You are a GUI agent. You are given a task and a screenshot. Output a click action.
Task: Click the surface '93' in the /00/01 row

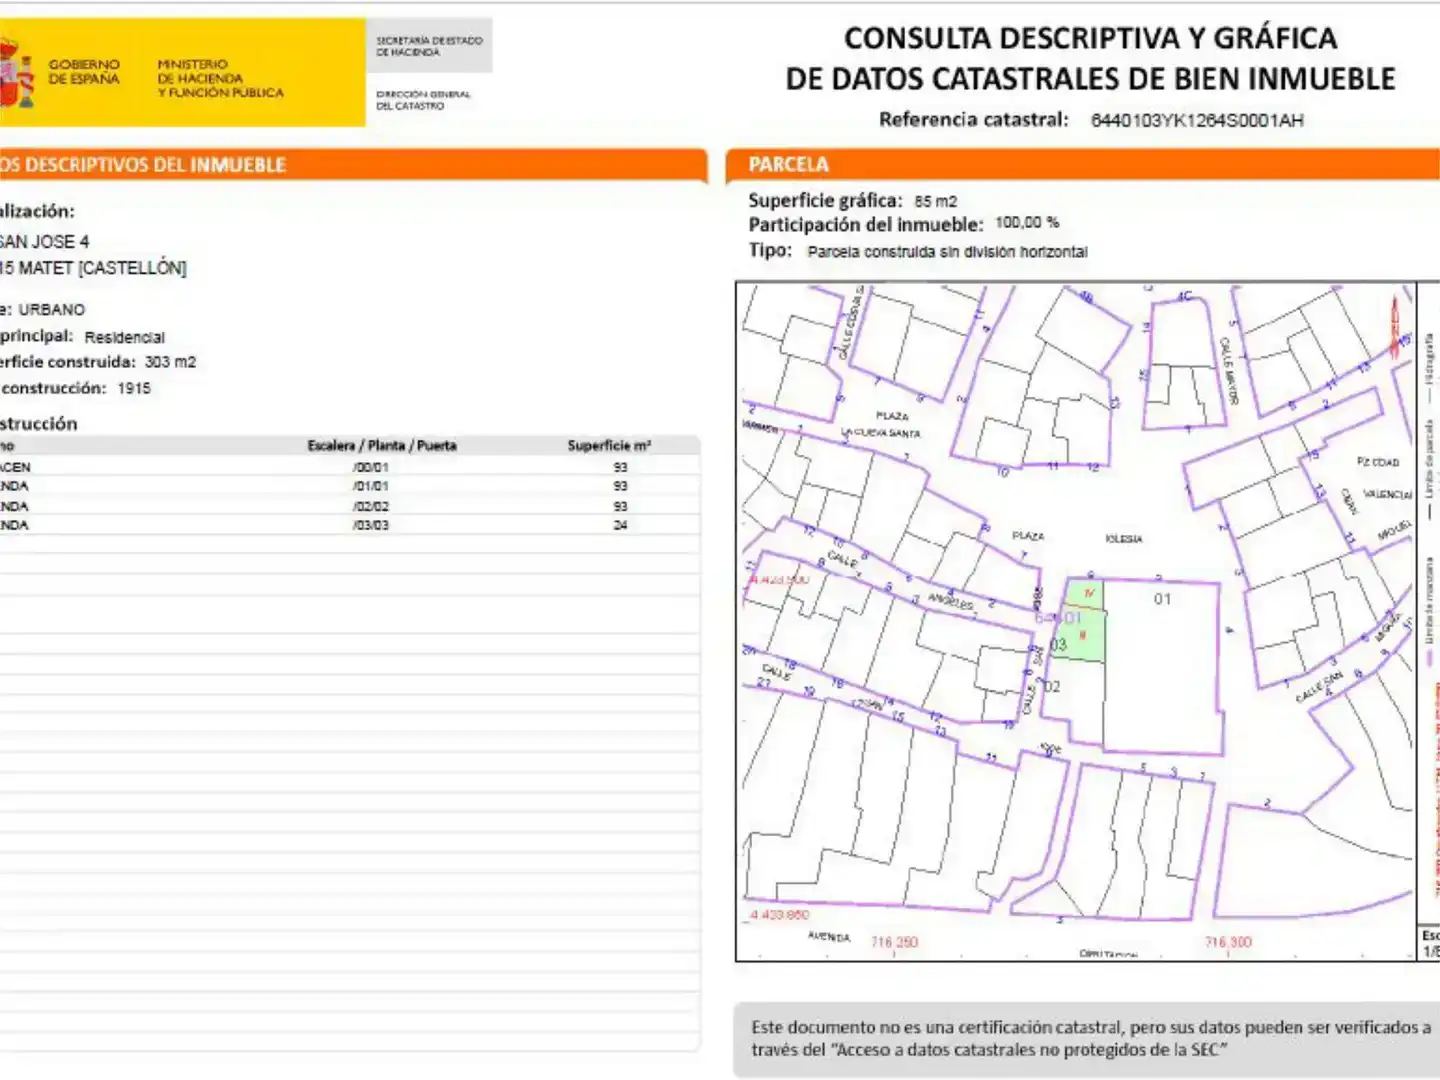click(x=620, y=467)
